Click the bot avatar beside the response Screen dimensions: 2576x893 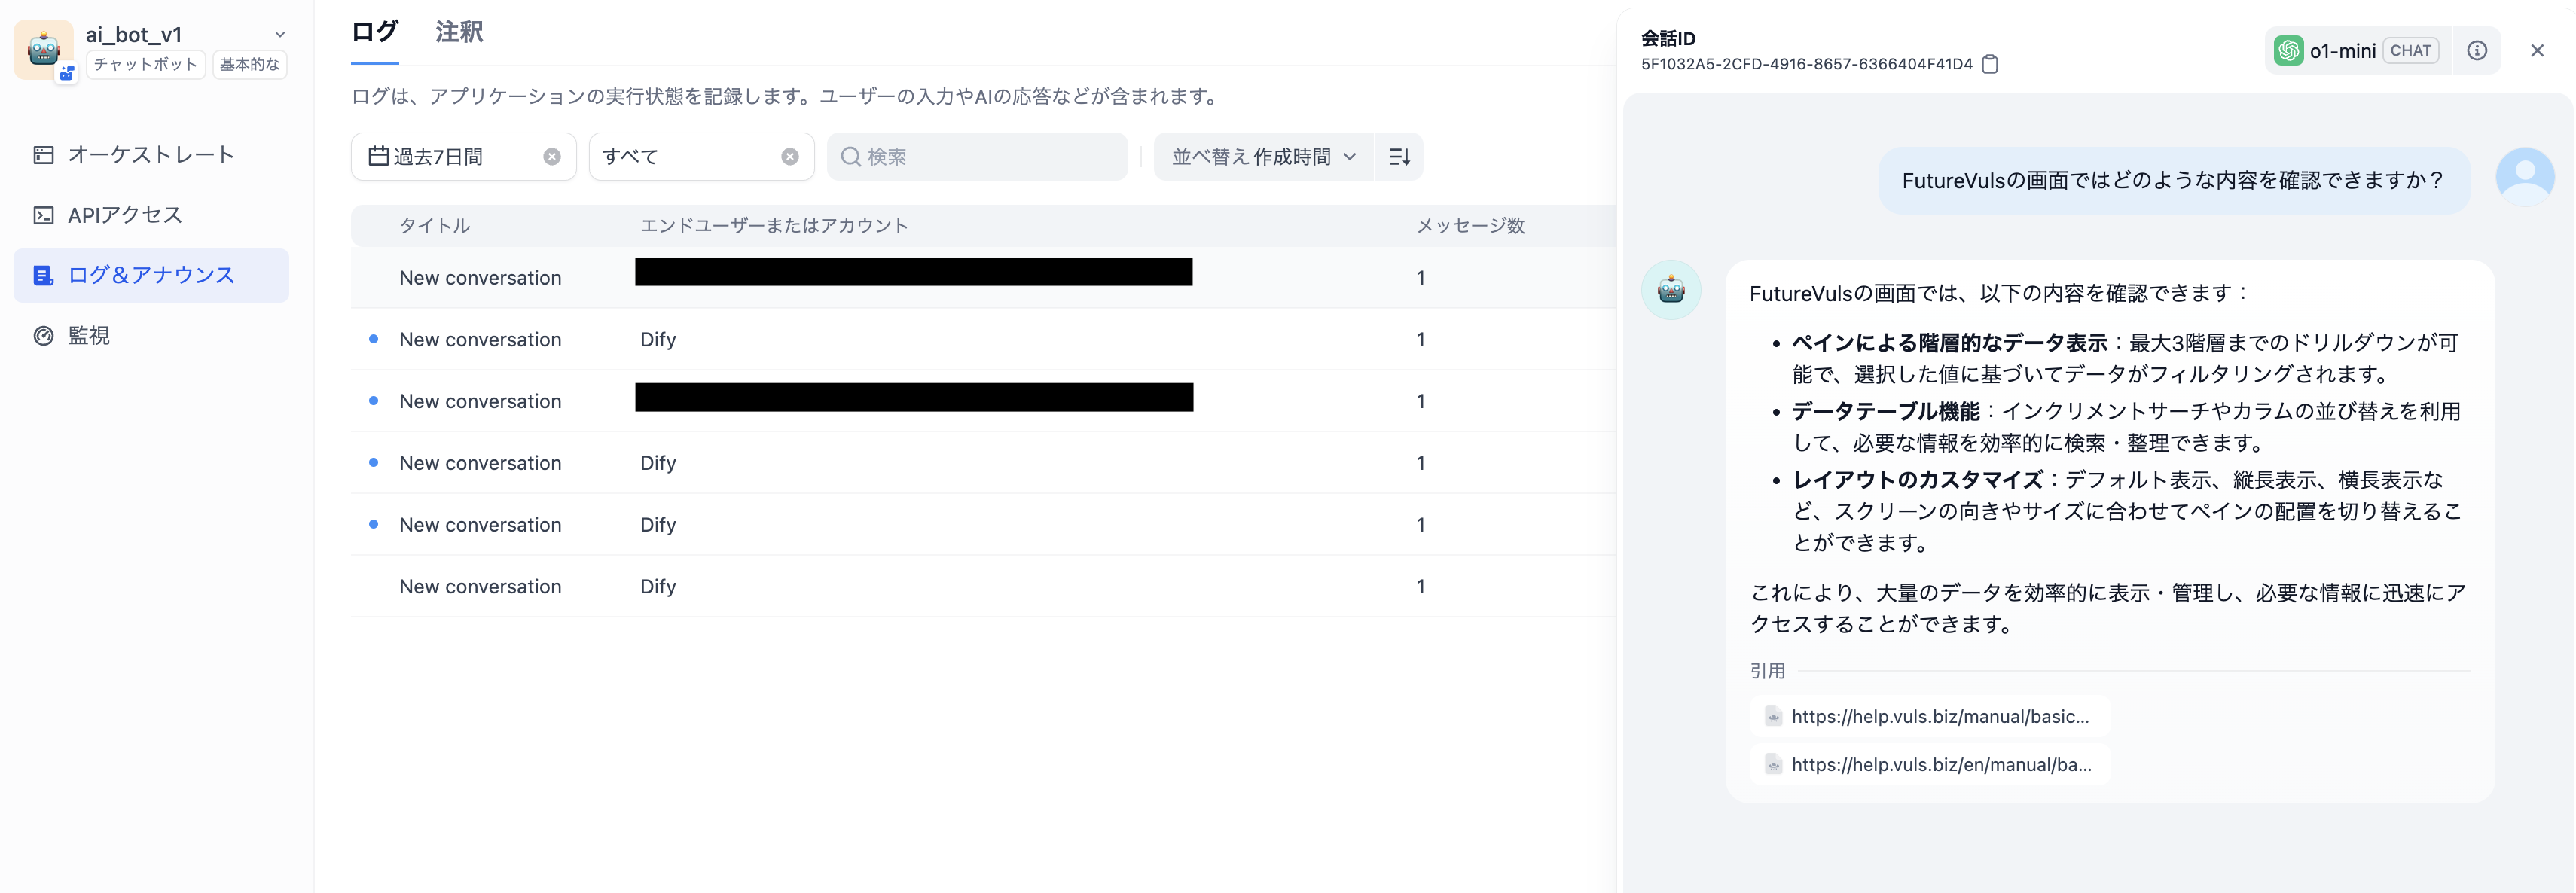(1671, 290)
